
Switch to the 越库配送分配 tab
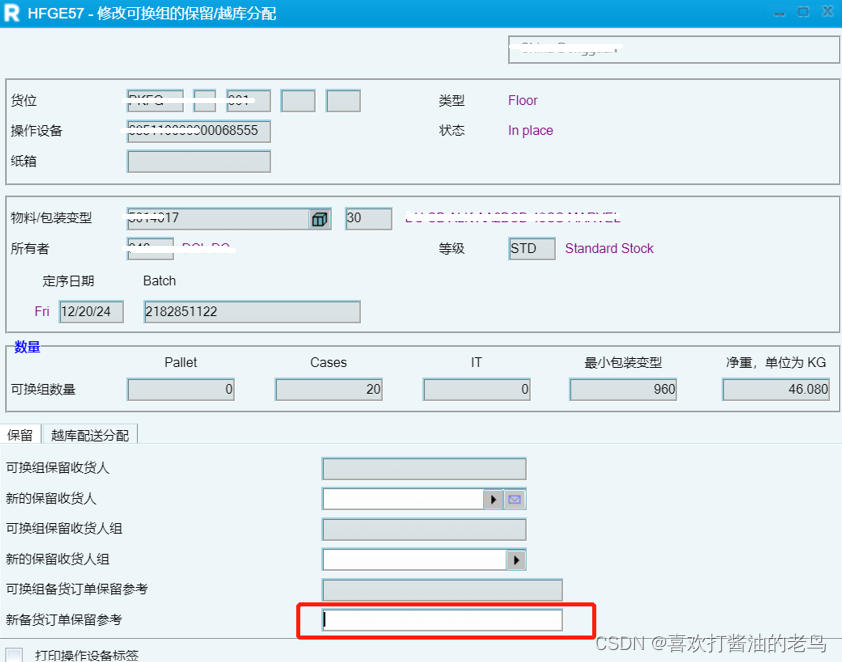[x=88, y=434]
